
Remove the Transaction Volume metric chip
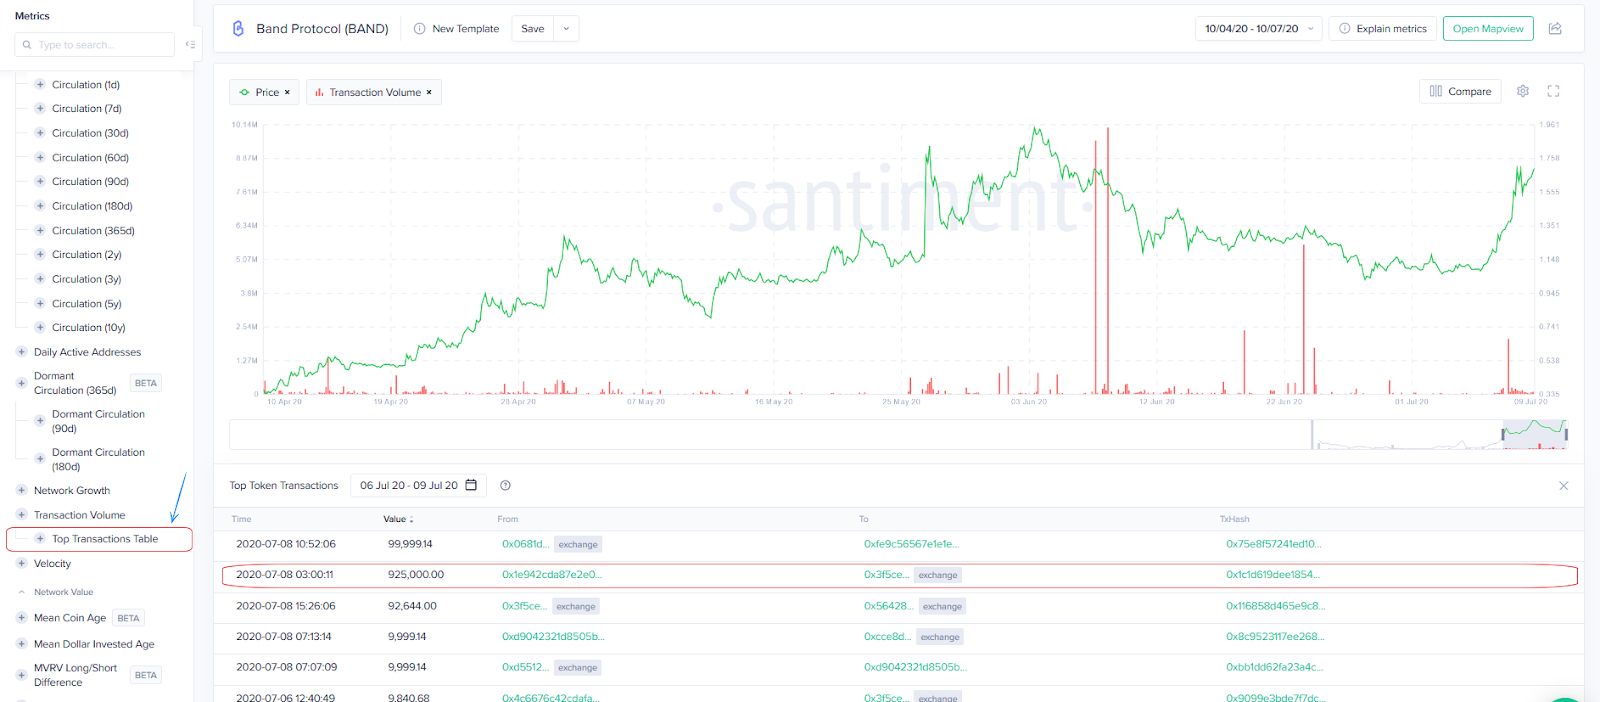coord(429,92)
